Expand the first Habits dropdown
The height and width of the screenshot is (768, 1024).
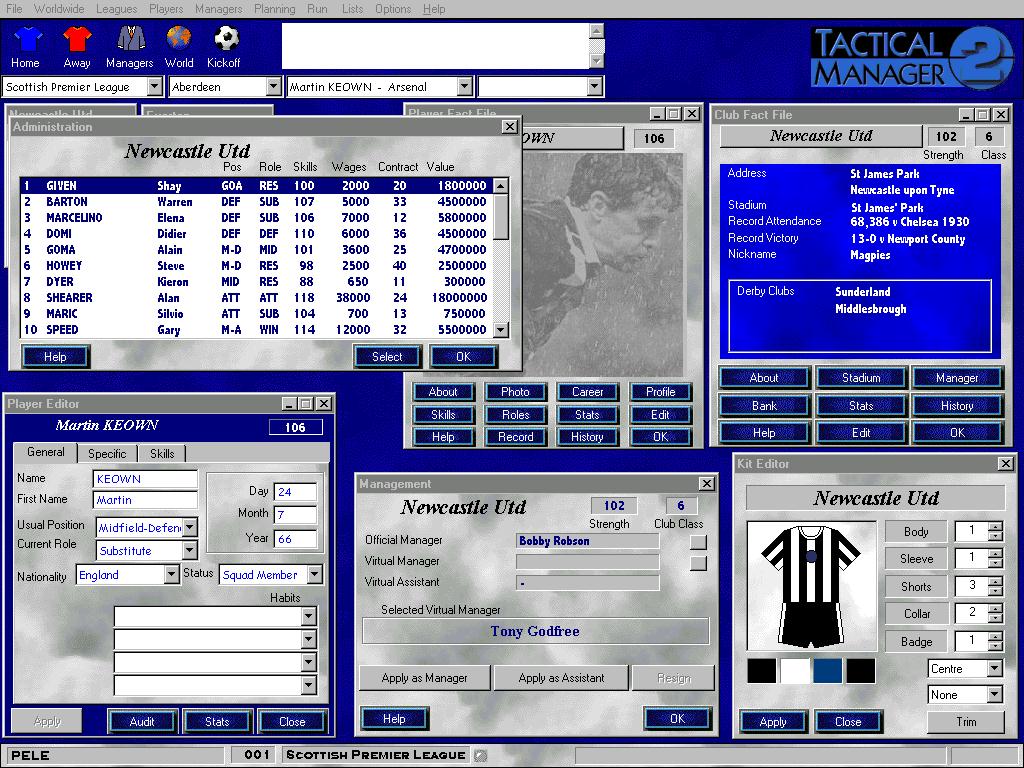pos(309,616)
